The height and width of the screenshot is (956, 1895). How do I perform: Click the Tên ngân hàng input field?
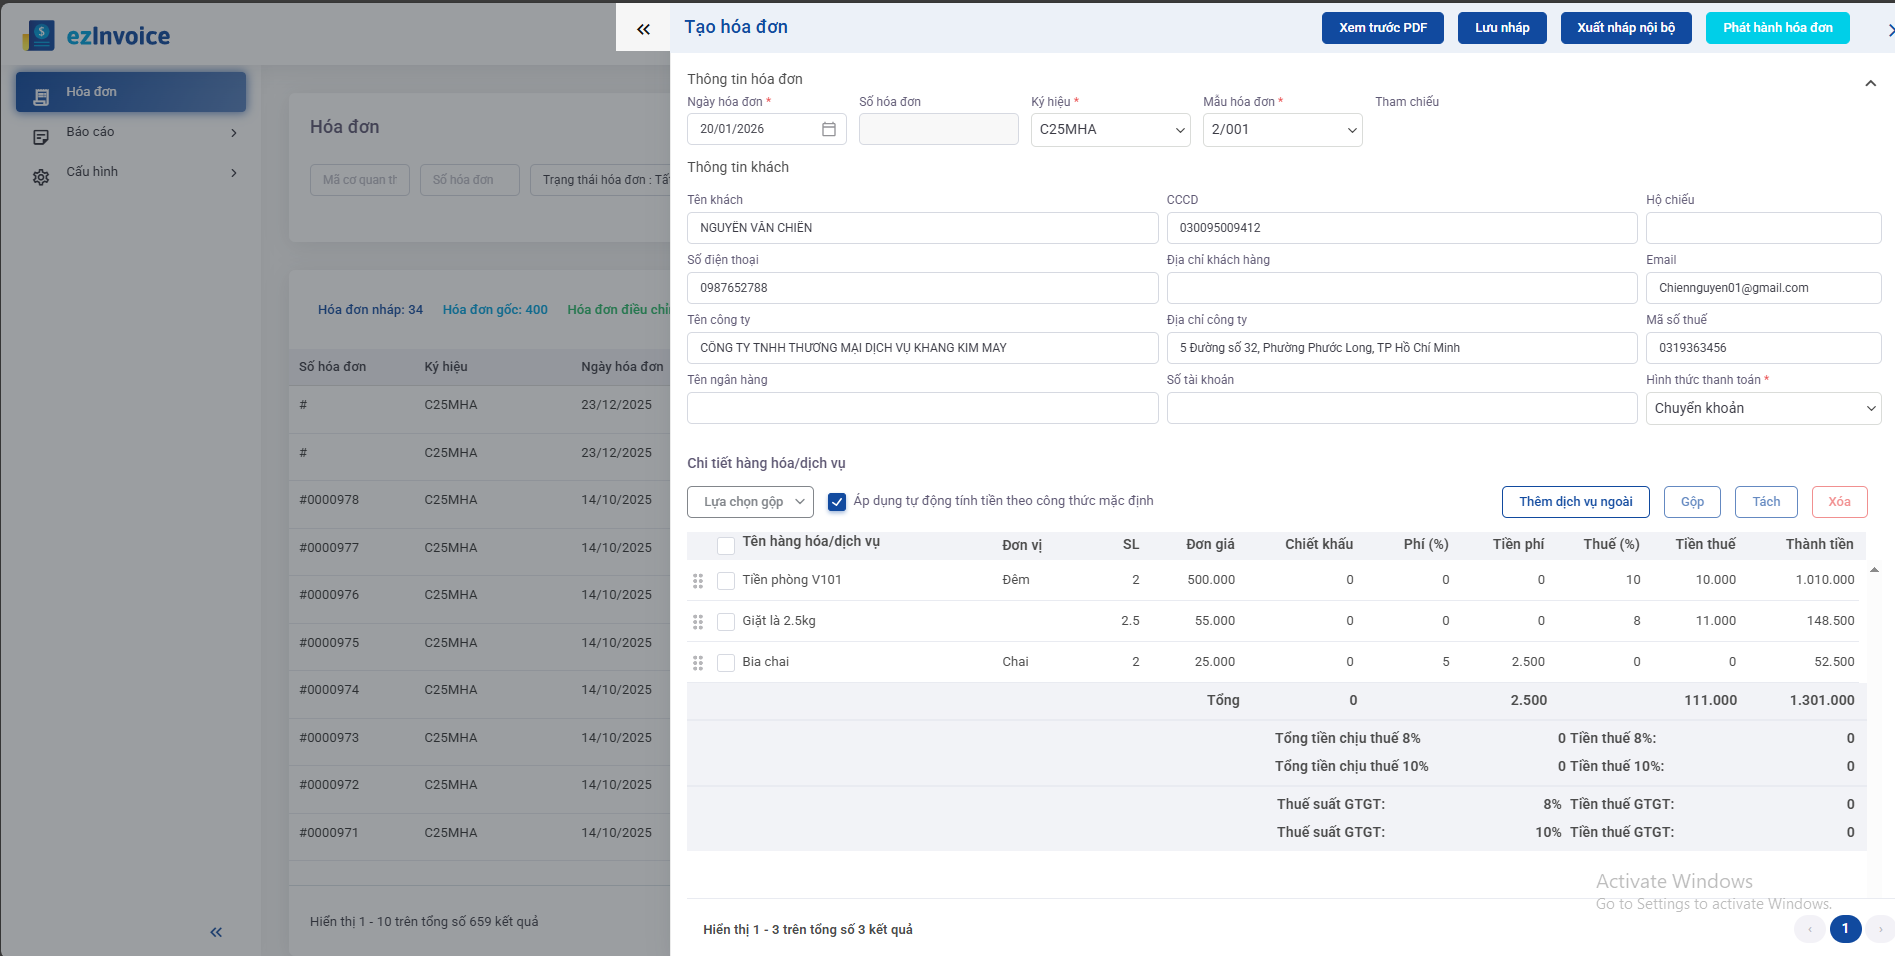point(922,408)
